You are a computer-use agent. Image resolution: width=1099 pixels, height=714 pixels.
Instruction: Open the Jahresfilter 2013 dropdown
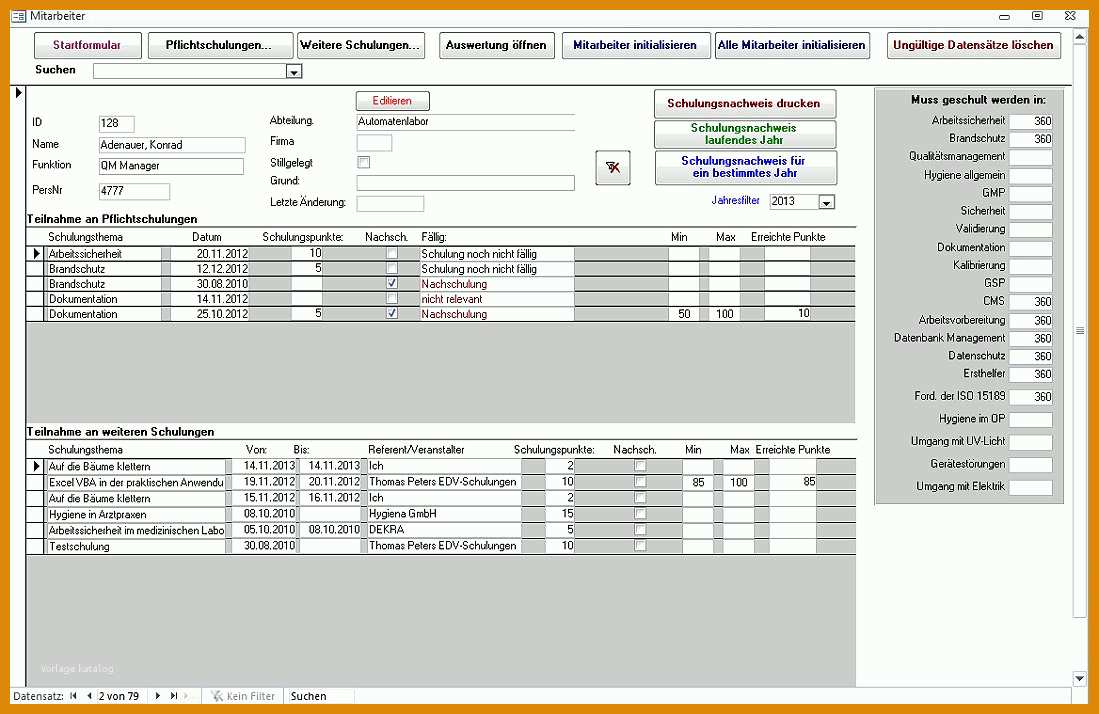coord(827,202)
